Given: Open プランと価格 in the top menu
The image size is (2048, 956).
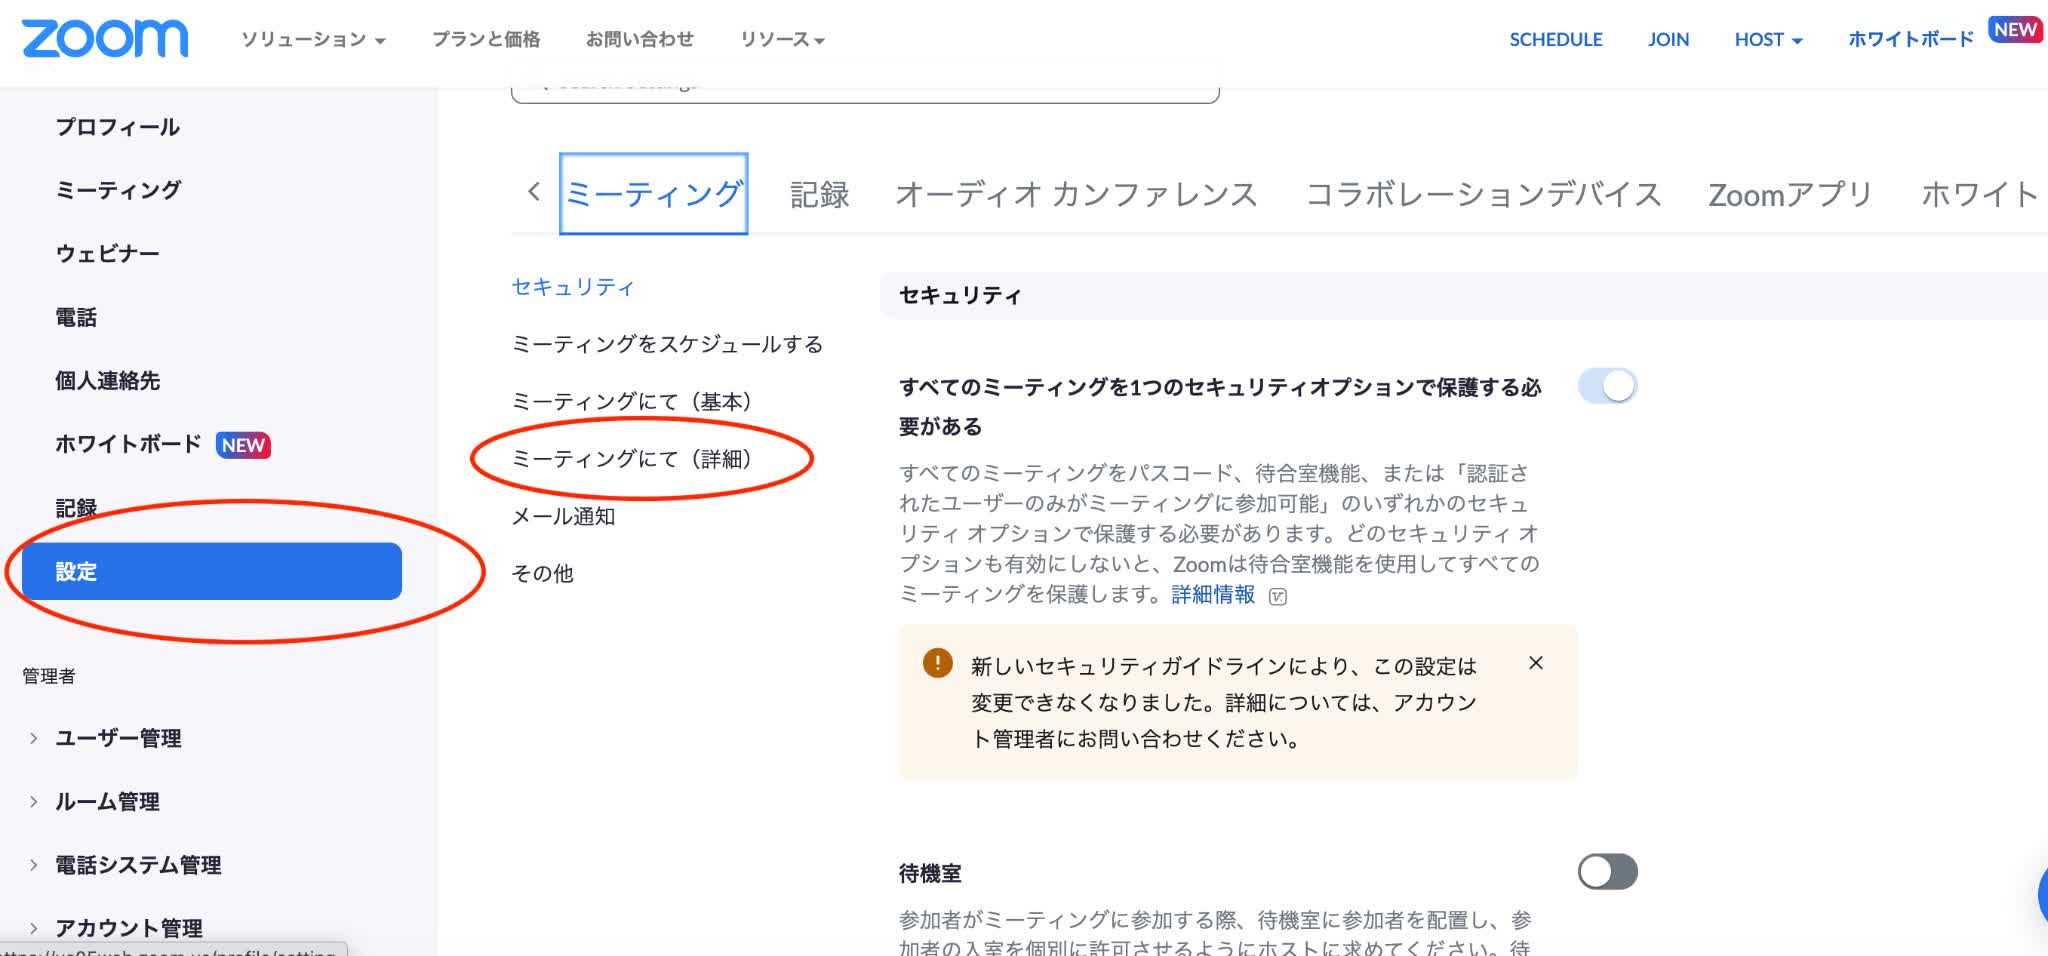Looking at the screenshot, I should tap(486, 40).
